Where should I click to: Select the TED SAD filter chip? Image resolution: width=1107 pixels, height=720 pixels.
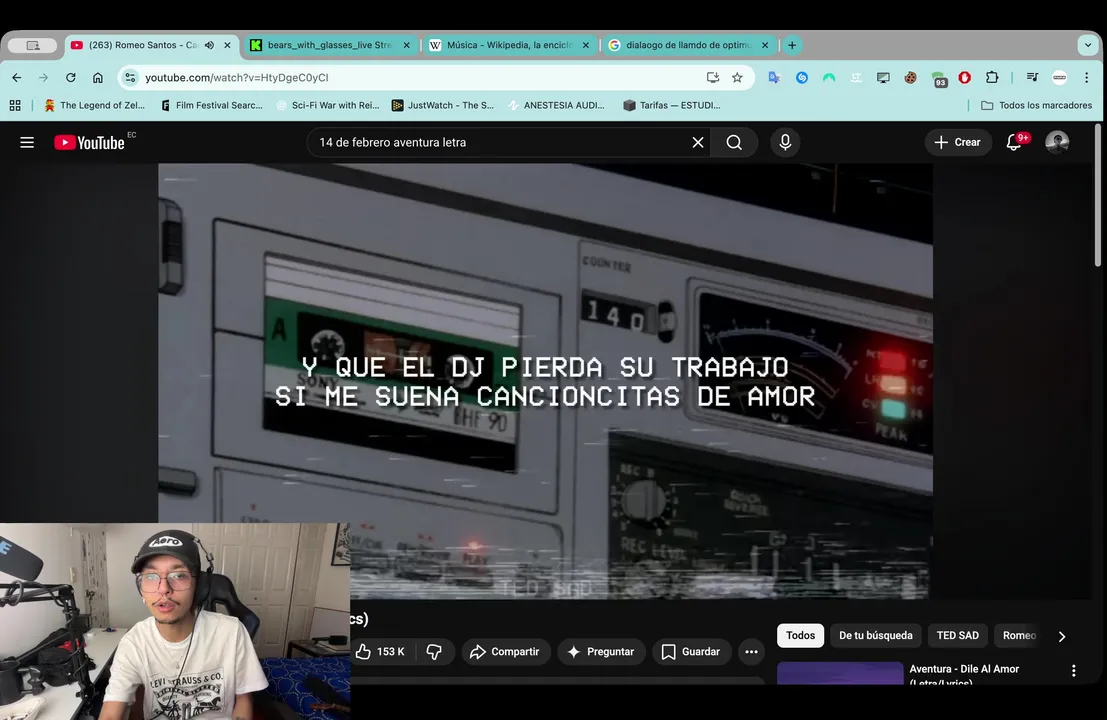point(957,635)
